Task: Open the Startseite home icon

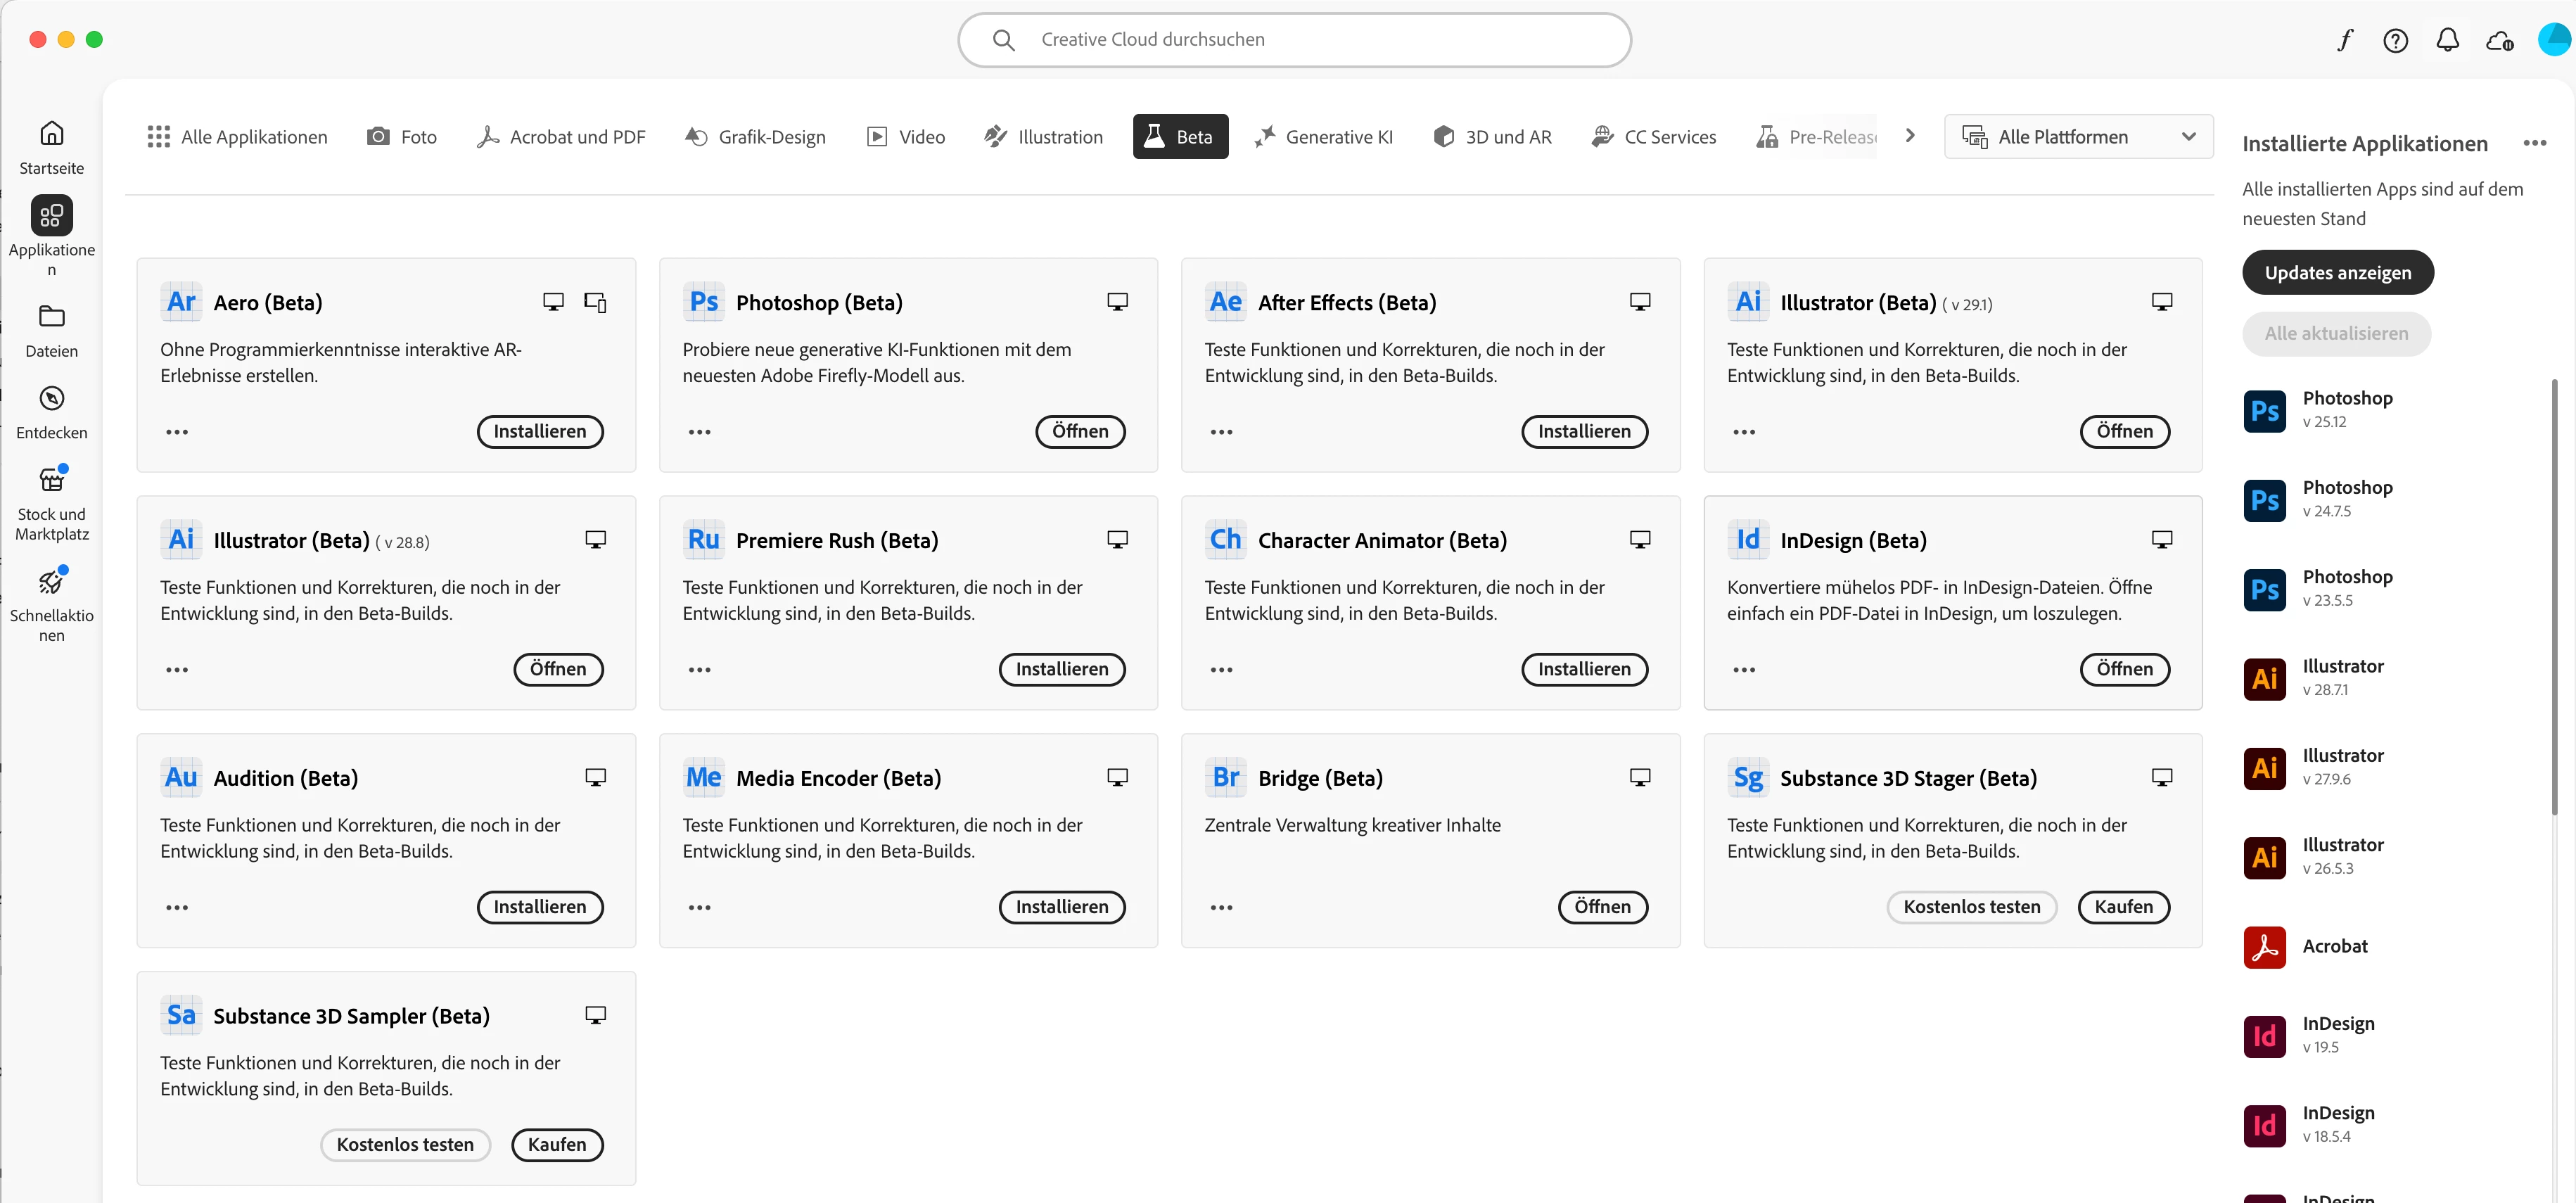Action: coord(52,133)
